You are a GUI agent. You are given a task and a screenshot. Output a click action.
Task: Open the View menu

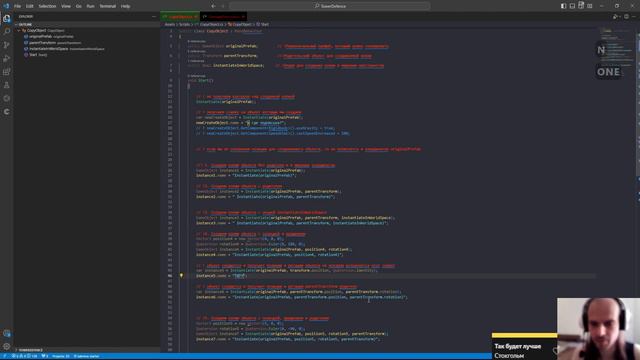66,6
